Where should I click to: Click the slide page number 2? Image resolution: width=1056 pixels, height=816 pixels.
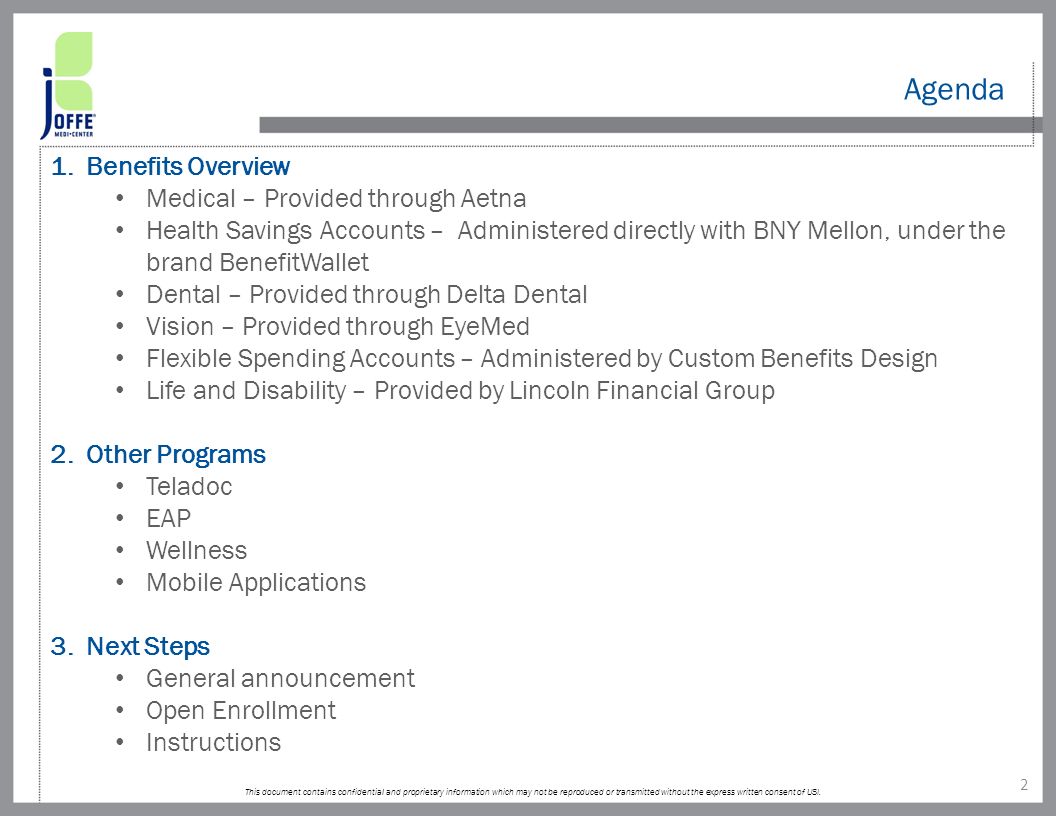coord(1024,784)
